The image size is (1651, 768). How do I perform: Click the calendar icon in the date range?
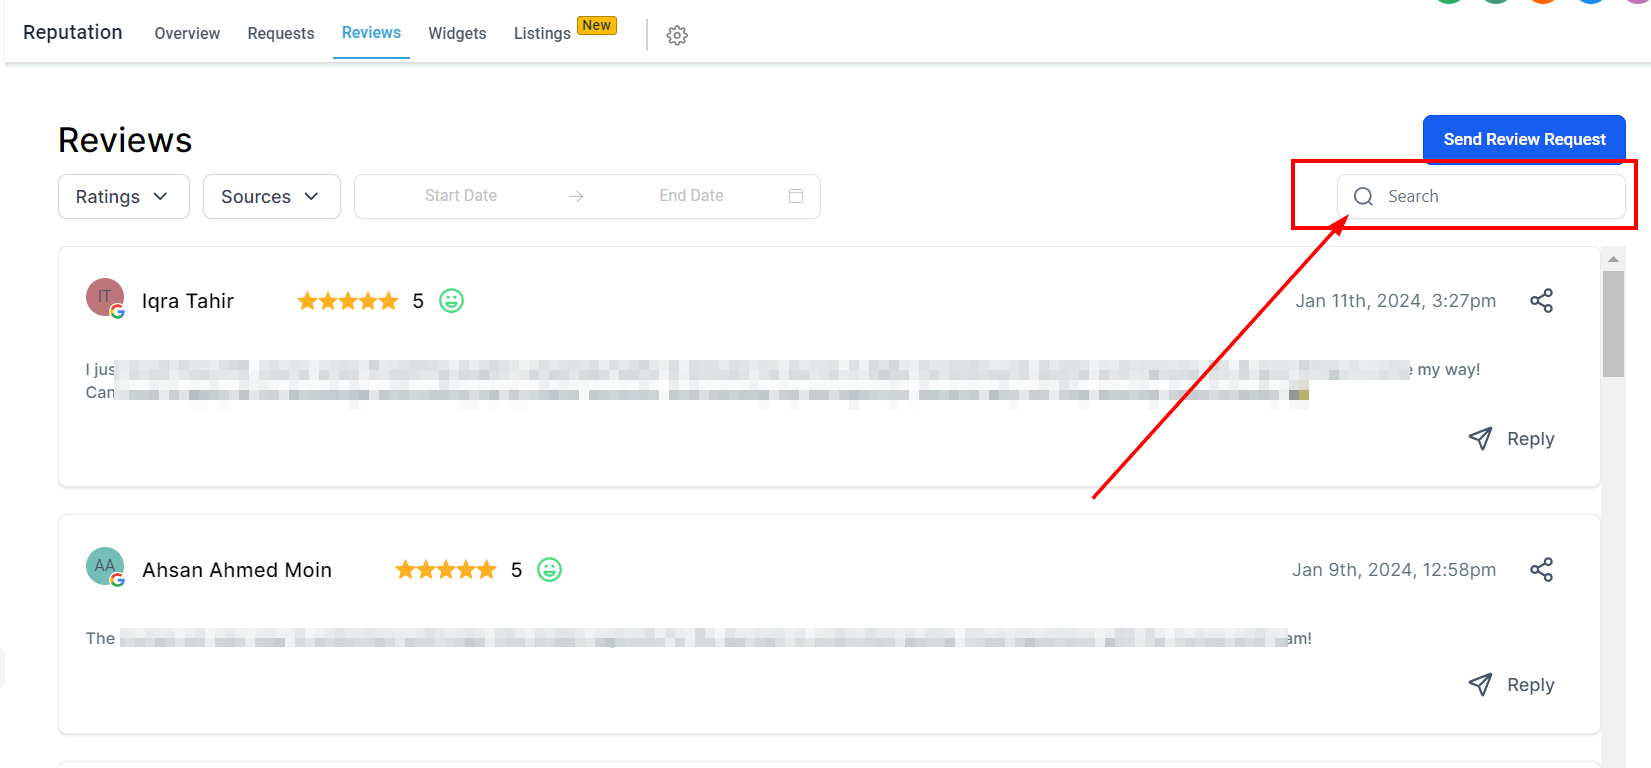click(796, 196)
